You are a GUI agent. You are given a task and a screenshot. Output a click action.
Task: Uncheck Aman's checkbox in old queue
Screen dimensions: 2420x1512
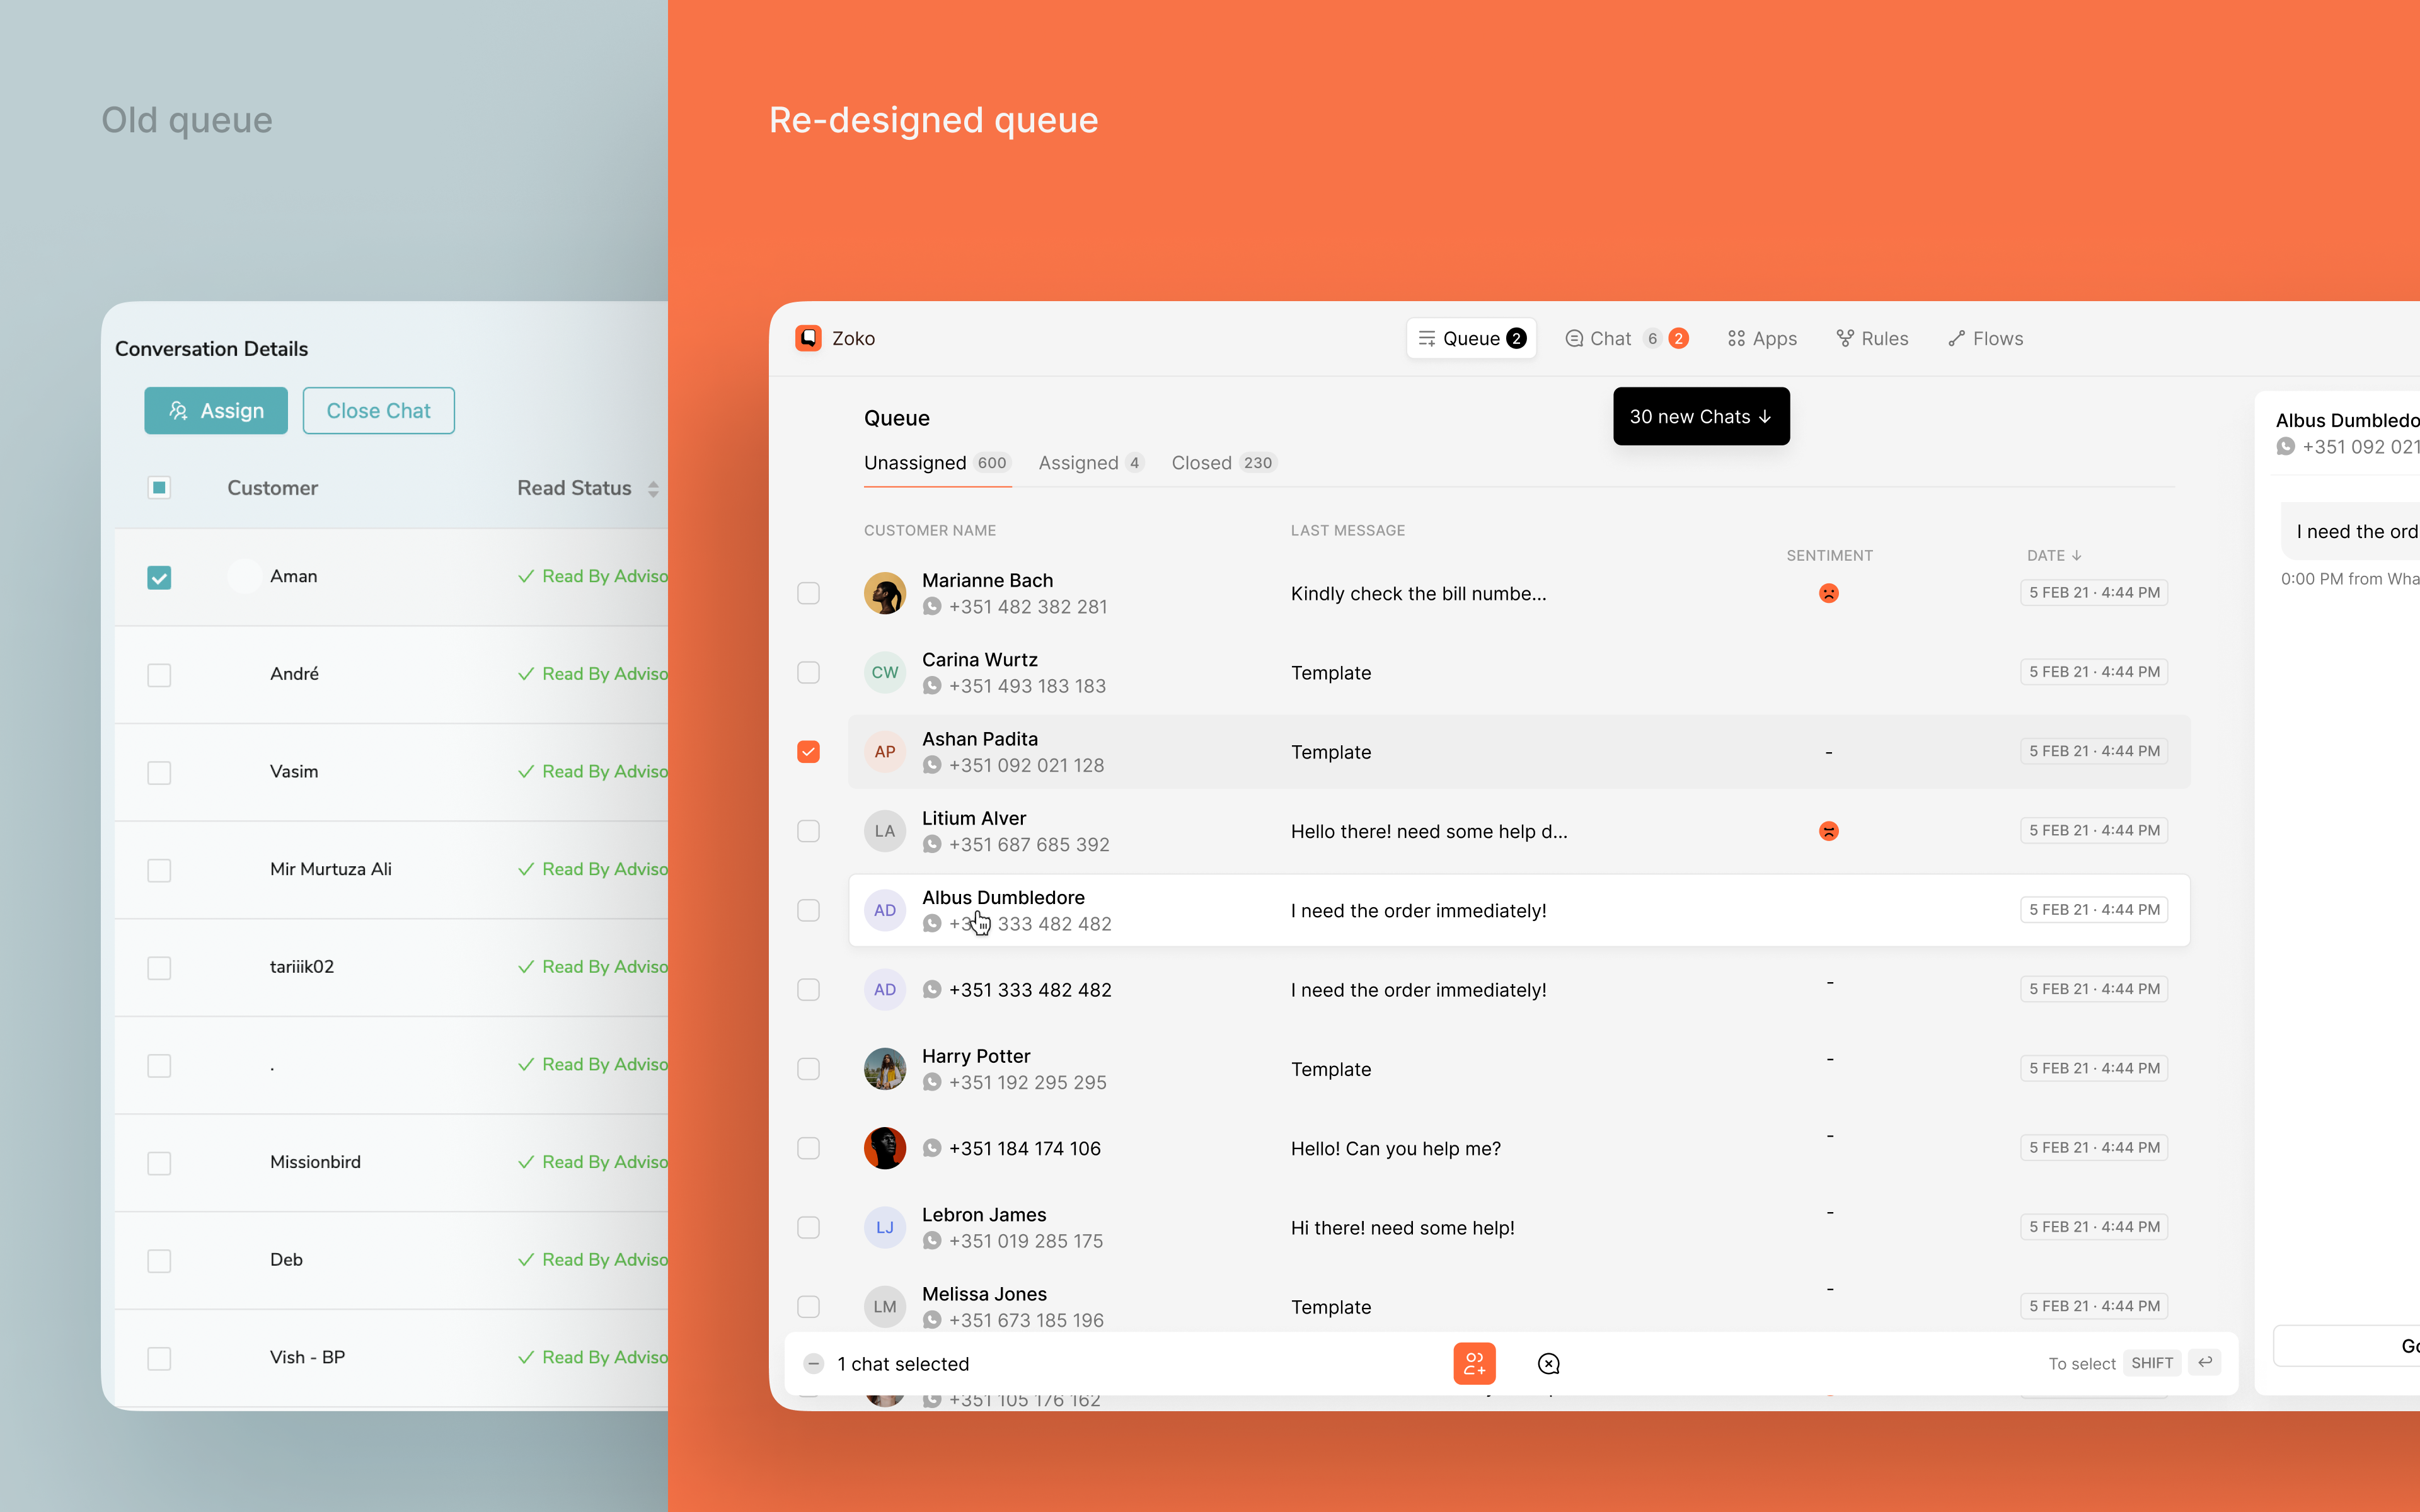[x=159, y=577]
